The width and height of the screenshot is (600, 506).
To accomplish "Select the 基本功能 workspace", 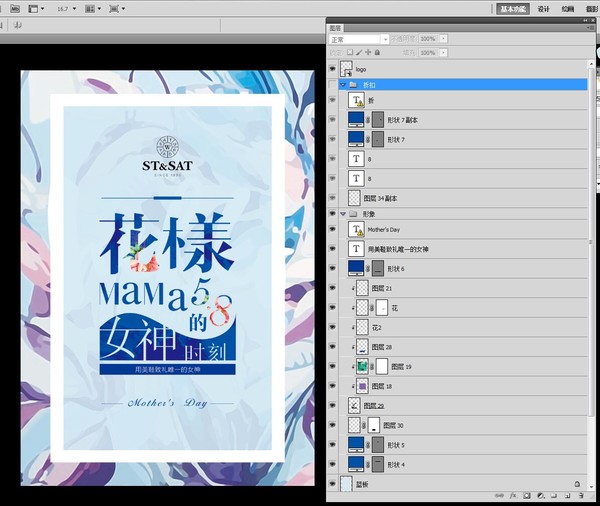I will (x=513, y=9).
